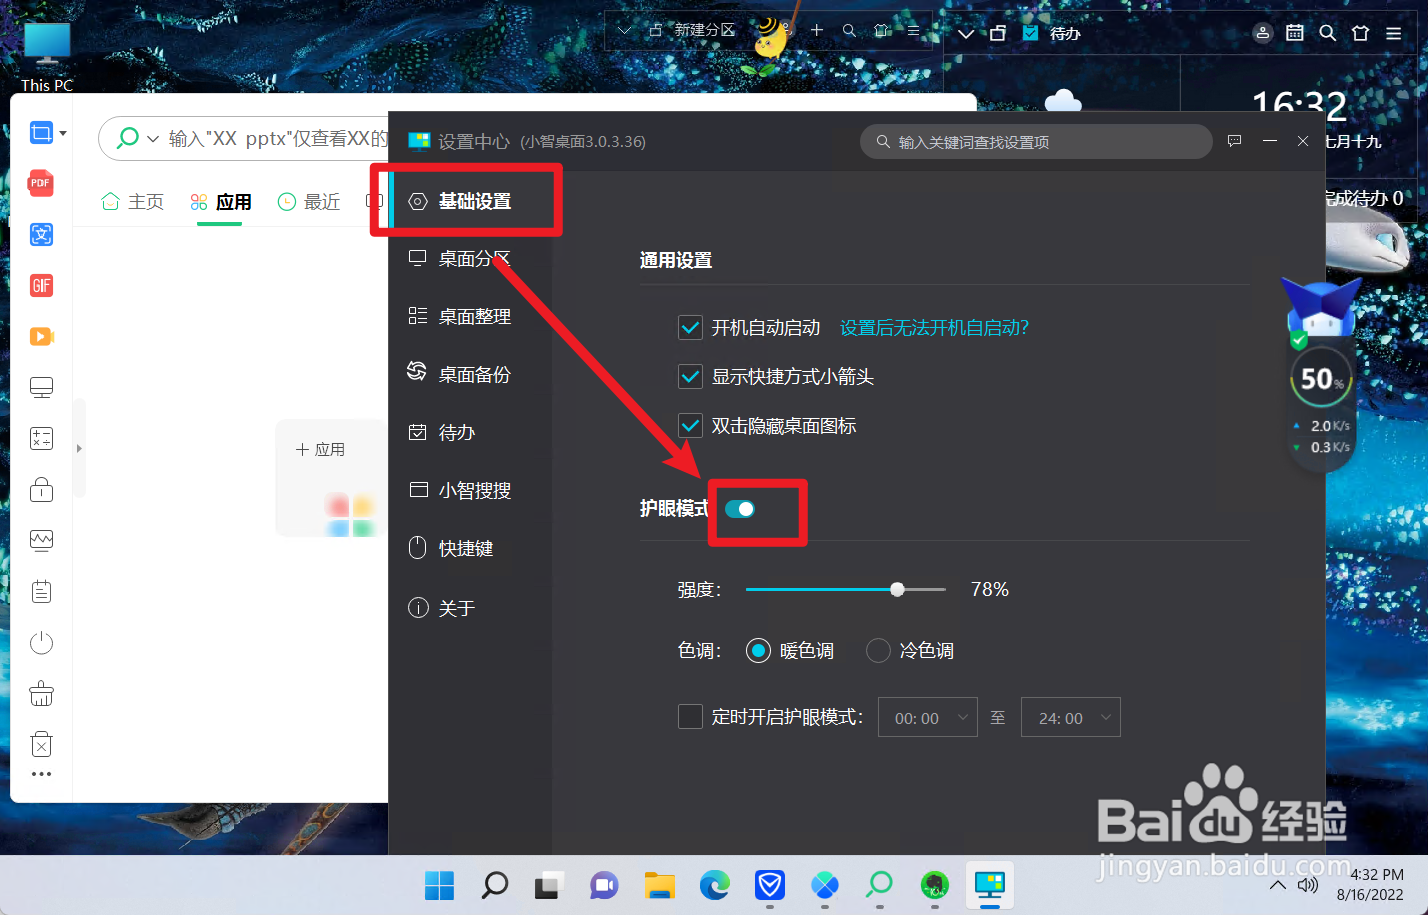Expand the screenshot tool dropdown arrow

(x=63, y=133)
